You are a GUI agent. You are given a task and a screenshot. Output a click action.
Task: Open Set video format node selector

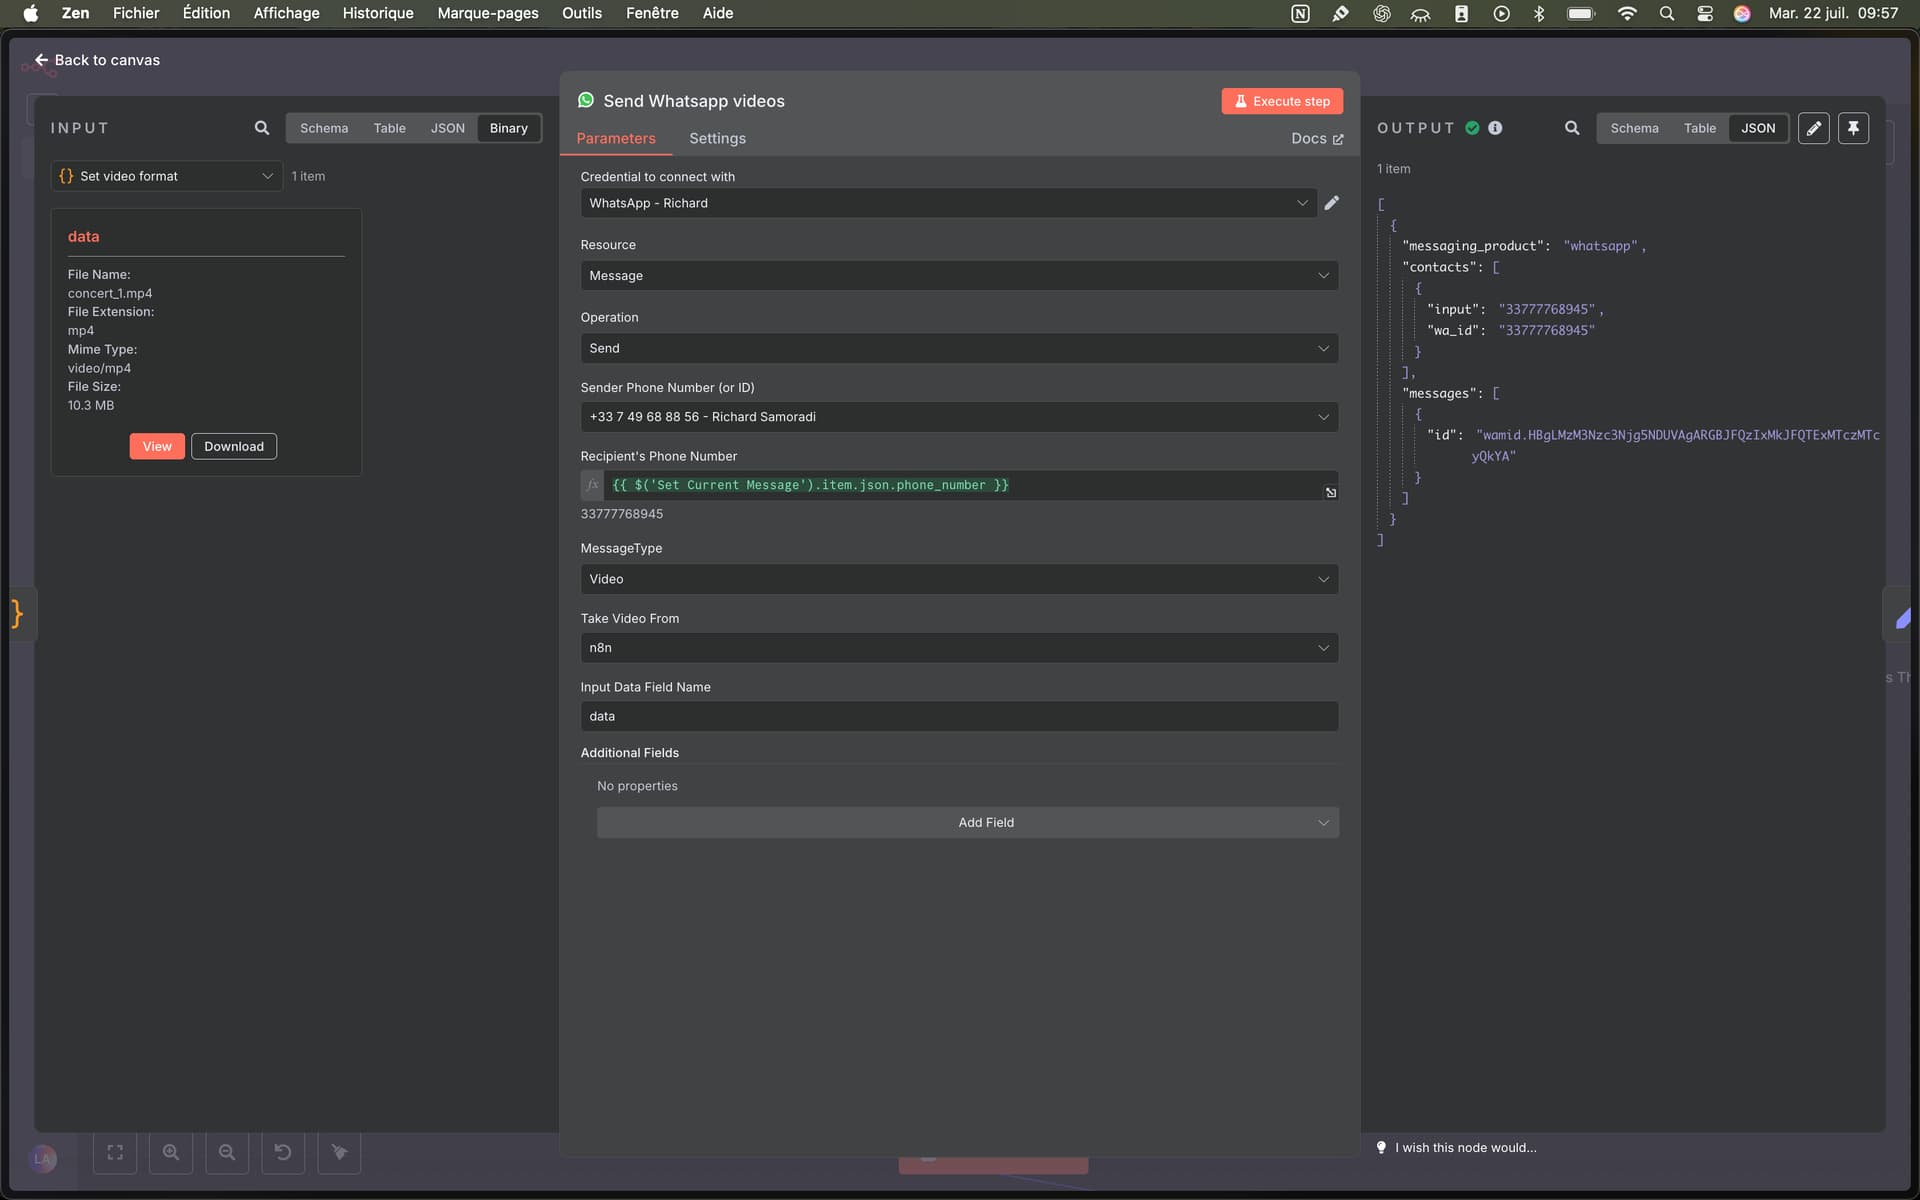(167, 176)
